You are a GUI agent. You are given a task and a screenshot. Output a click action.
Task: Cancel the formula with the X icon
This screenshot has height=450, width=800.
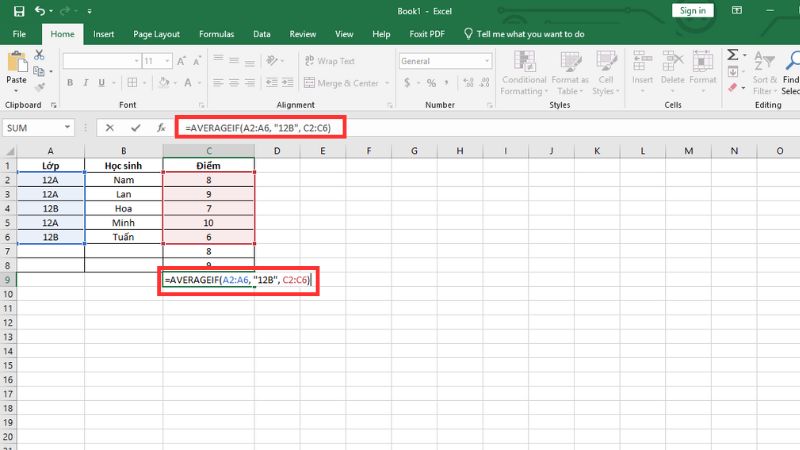(110, 128)
